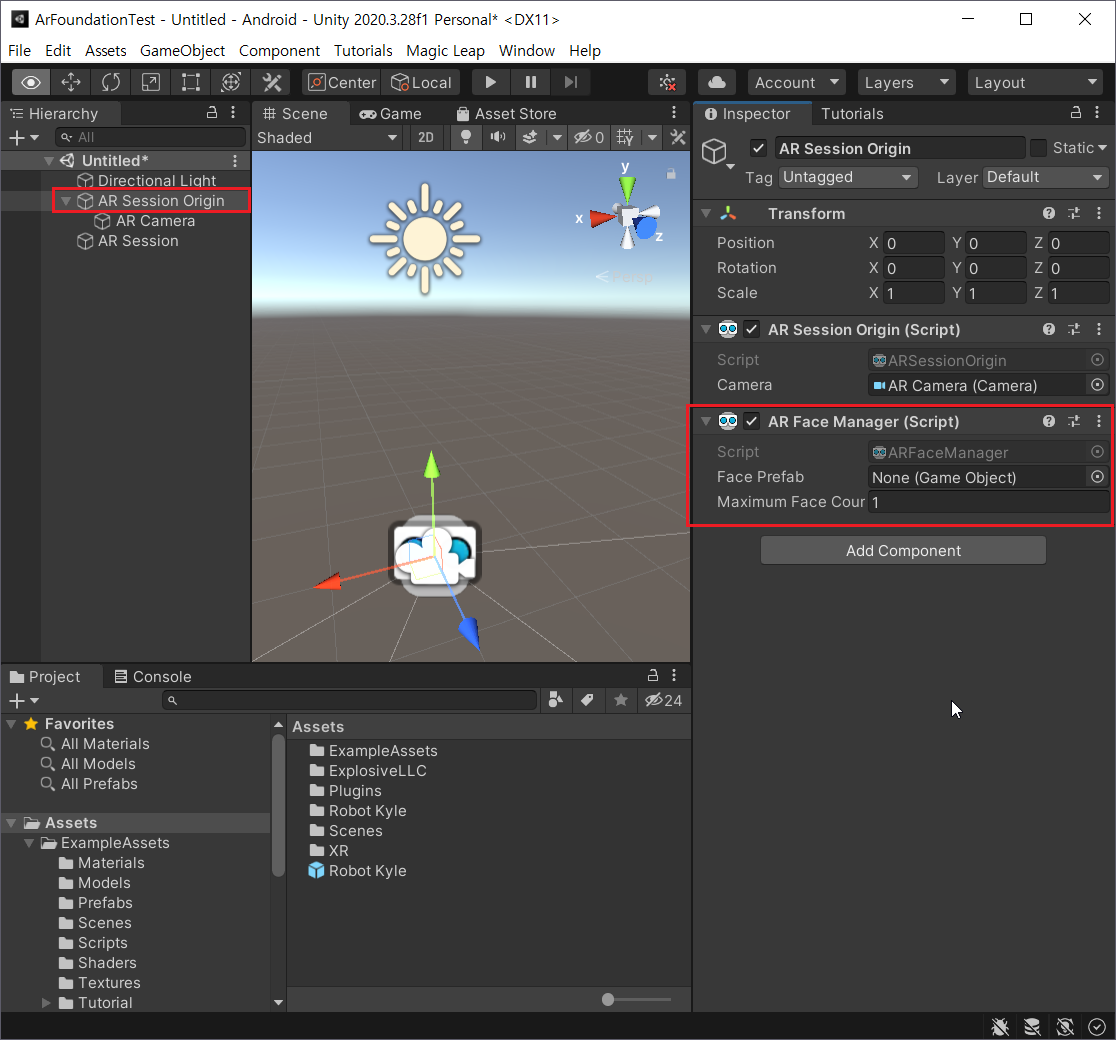Open Scene component tools icon
Screen dimensions: 1116x1040
(x=678, y=137)
